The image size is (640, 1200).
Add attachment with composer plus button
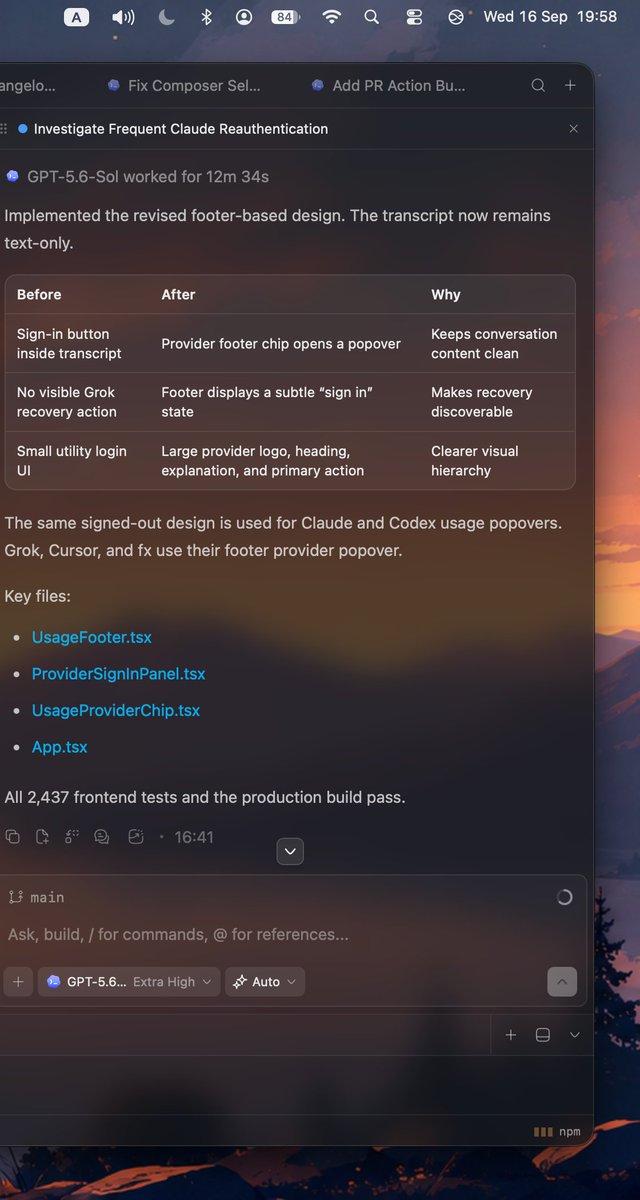(17, 982)
